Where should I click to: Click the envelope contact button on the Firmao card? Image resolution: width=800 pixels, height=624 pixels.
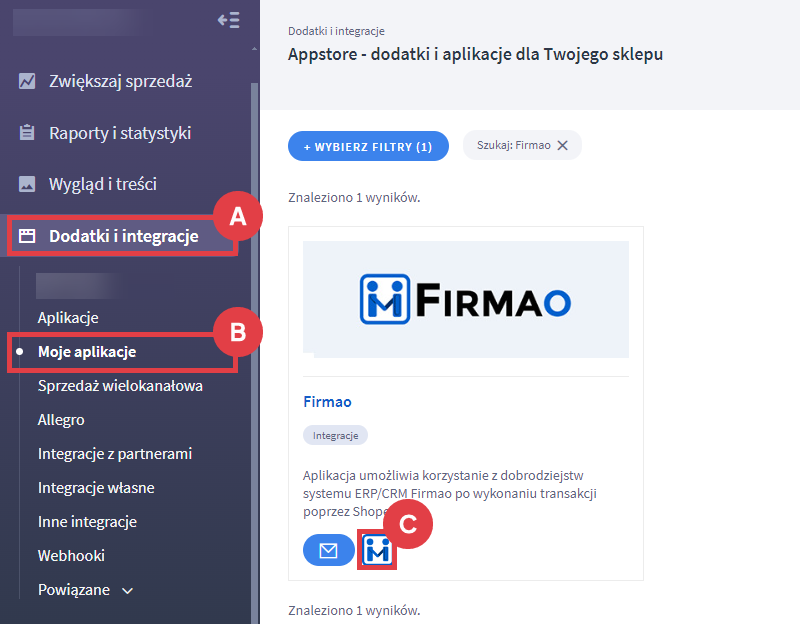pyautogui.click(x=329, y=550)
